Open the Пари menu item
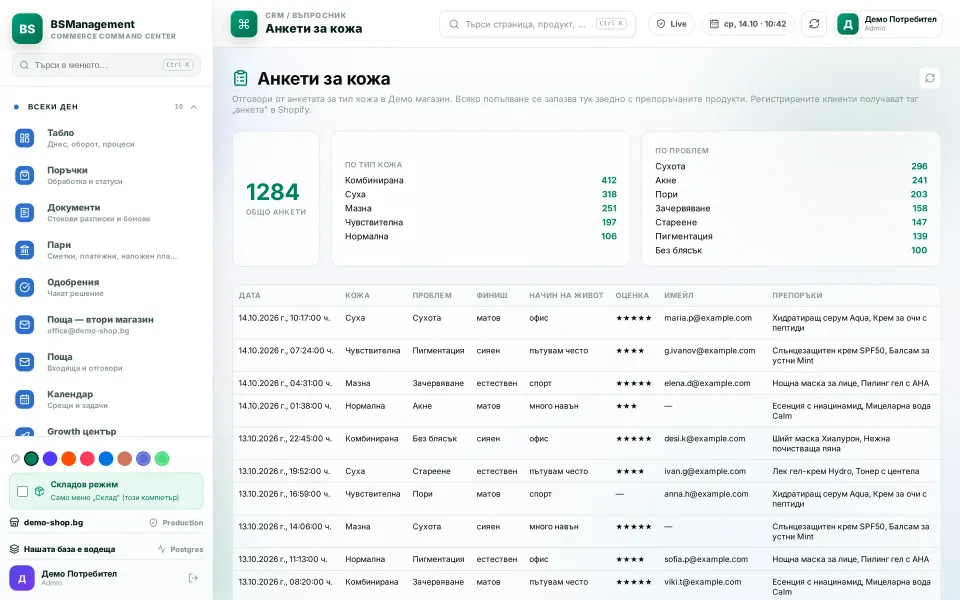Screen dimensions: 960x600 pyautogui.click(x=106, y=250)
